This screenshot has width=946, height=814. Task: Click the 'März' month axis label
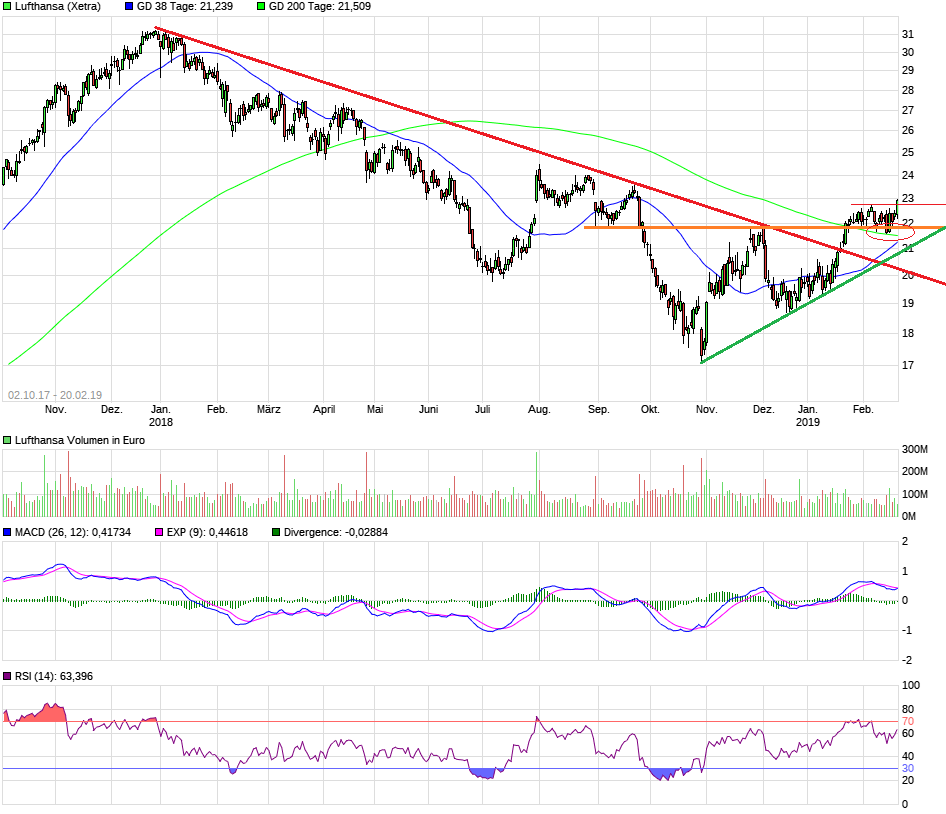pos(268,410)
